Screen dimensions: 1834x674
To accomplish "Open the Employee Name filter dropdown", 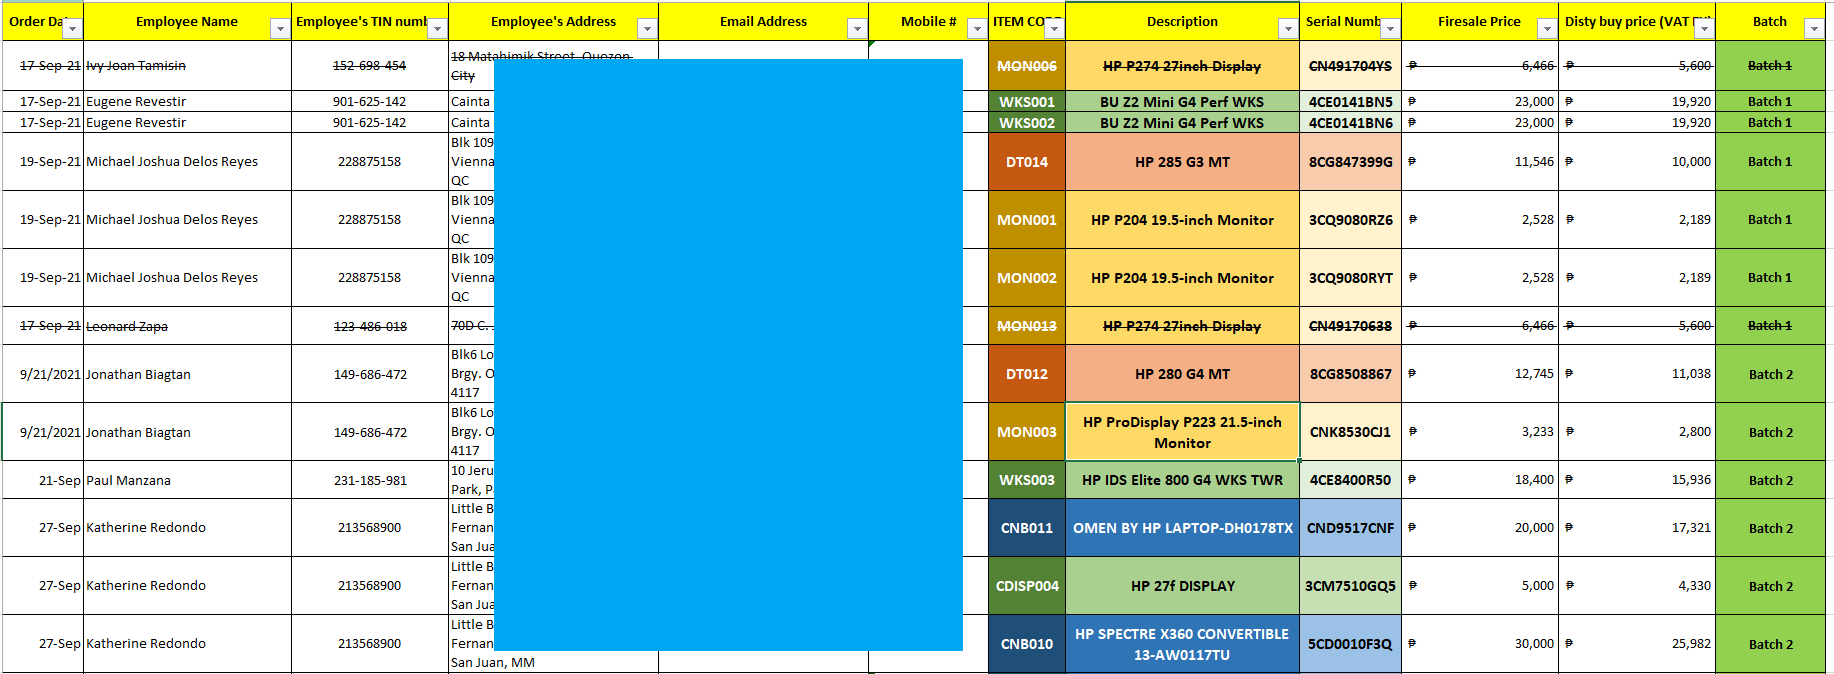I will pyautogui.click(x=280, y=29).
